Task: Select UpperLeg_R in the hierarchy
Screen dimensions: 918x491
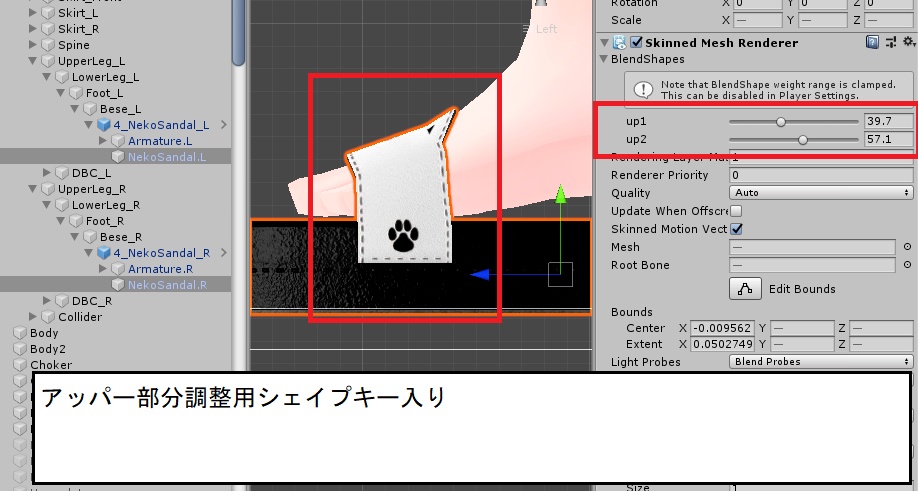Action: click(92, 189)
